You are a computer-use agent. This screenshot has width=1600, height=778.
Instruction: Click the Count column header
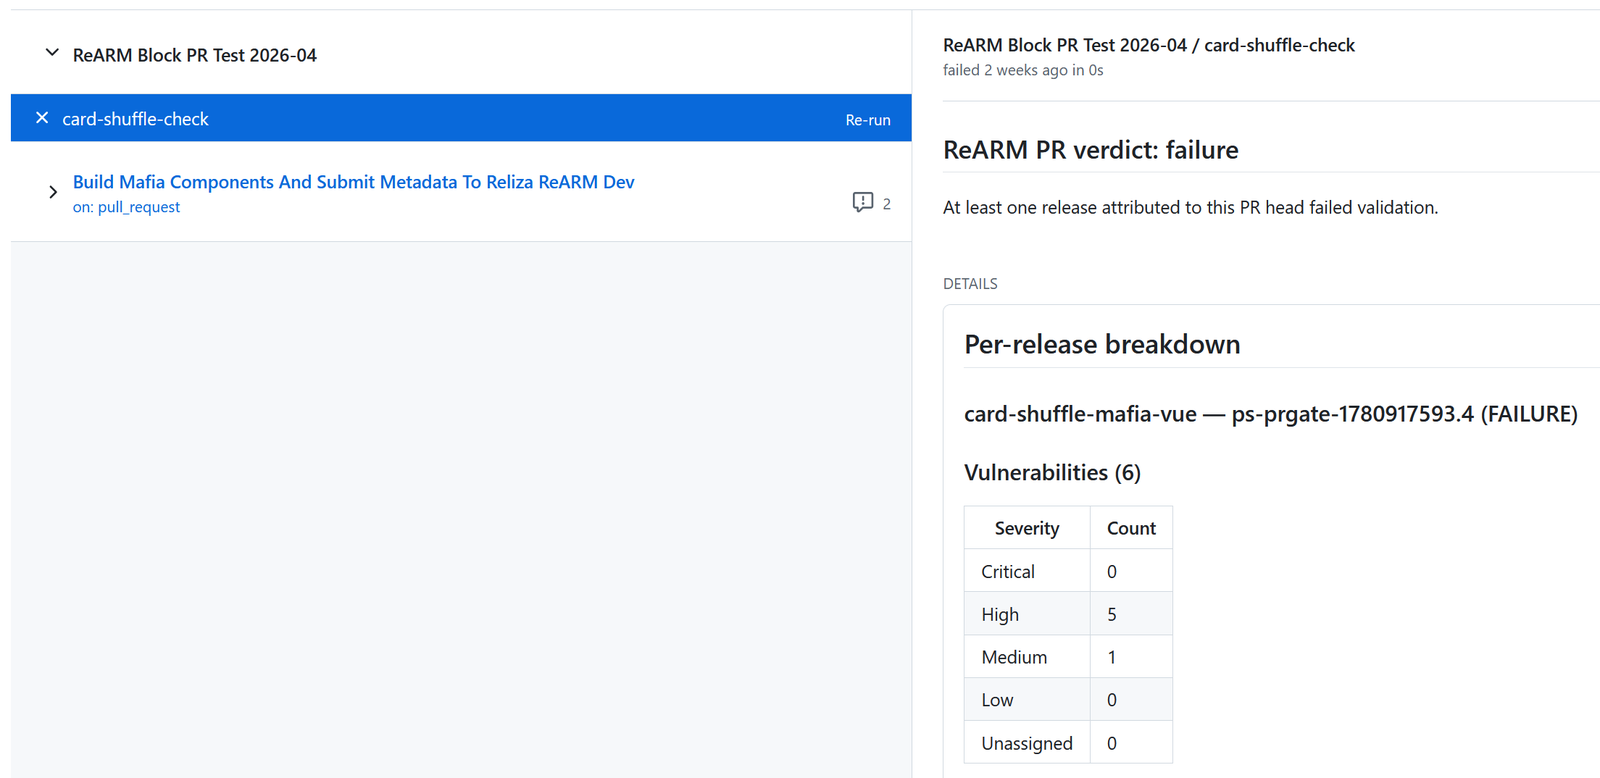[x=1131, y=528]
